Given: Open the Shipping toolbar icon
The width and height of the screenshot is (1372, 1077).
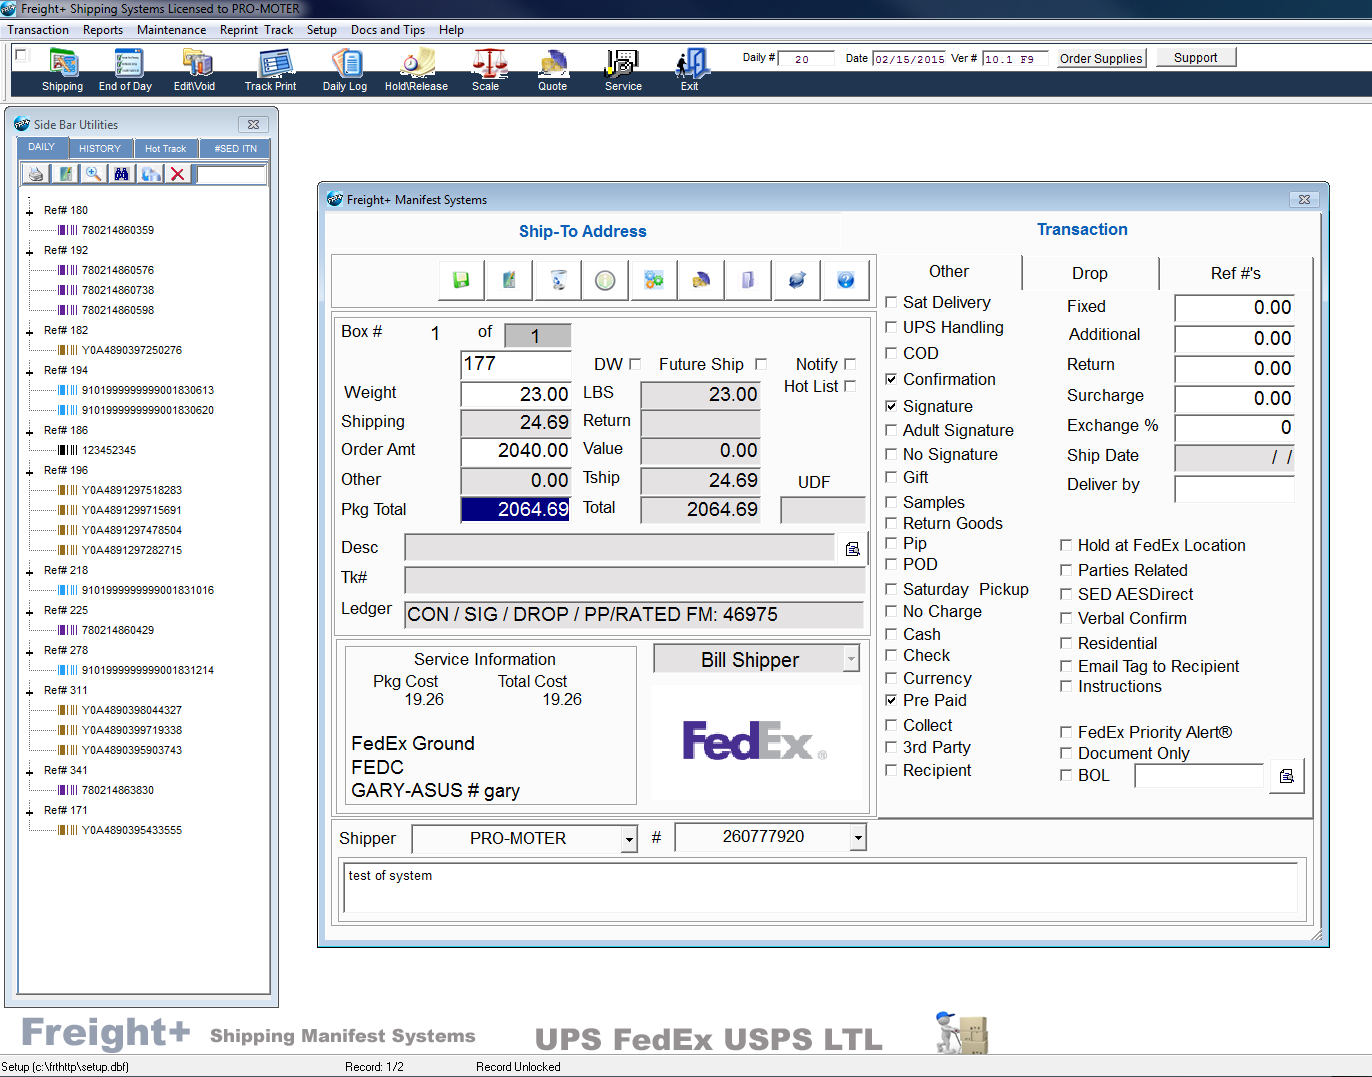Looking at the screenshot, I should point(63,71).
